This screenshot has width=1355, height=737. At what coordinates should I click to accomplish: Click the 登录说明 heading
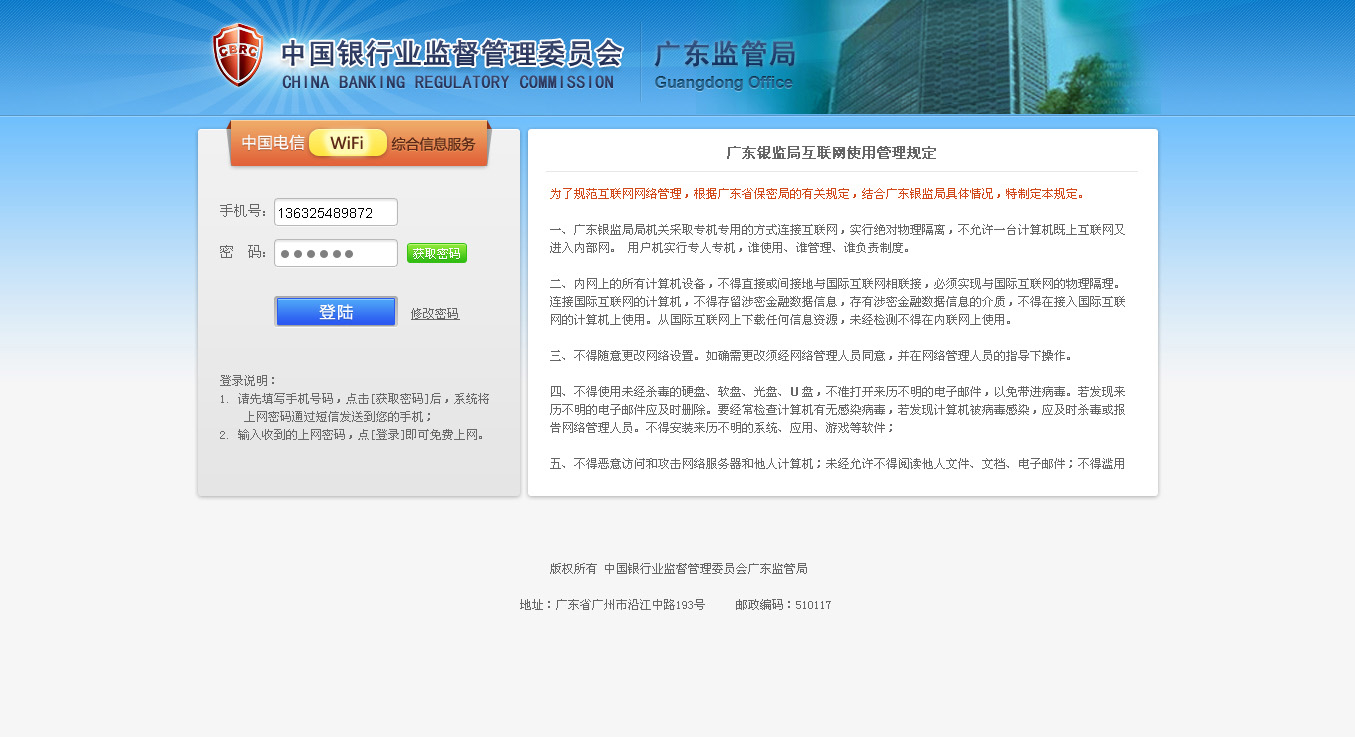(249, 380)
